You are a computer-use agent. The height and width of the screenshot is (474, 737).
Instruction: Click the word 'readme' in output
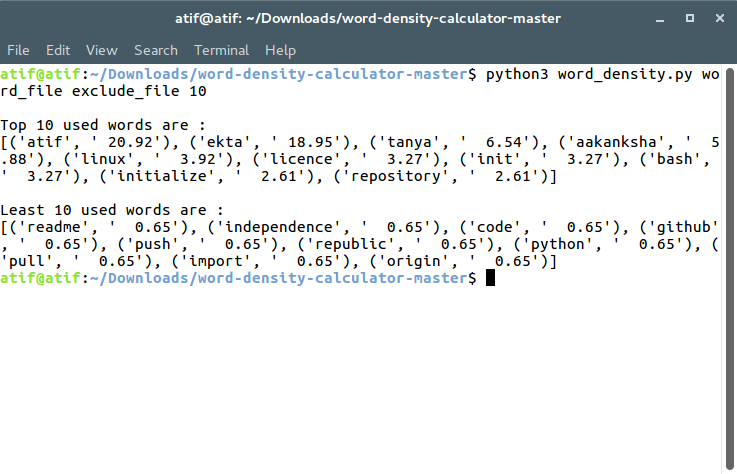click(x=54, y=227)
